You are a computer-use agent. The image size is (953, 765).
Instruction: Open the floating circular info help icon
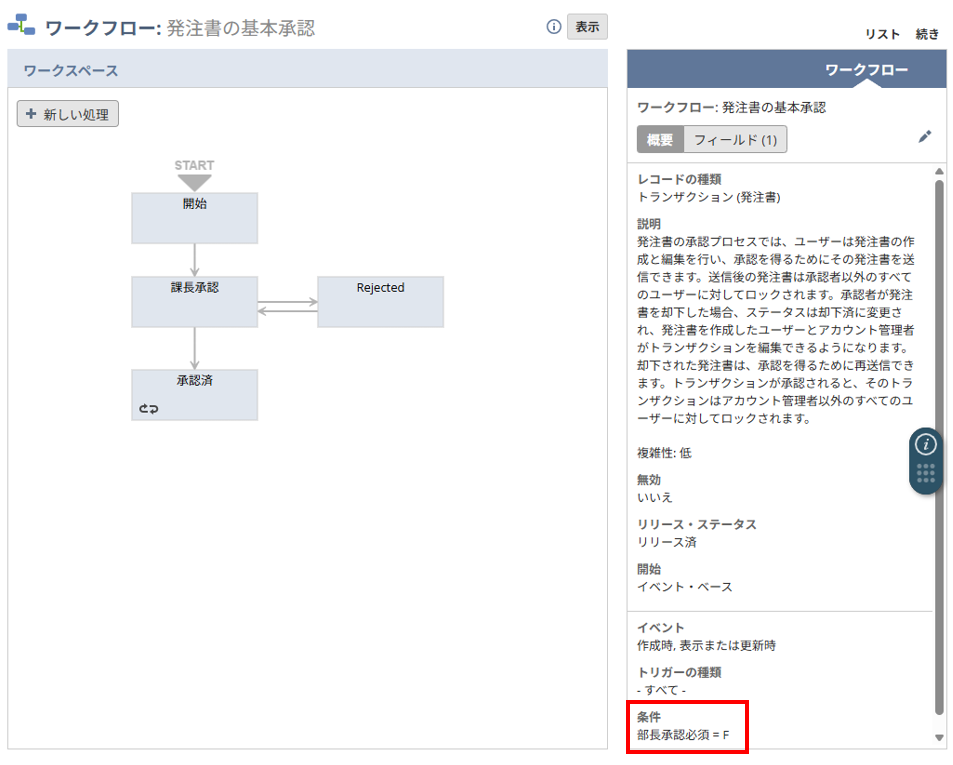click(926, 444)
